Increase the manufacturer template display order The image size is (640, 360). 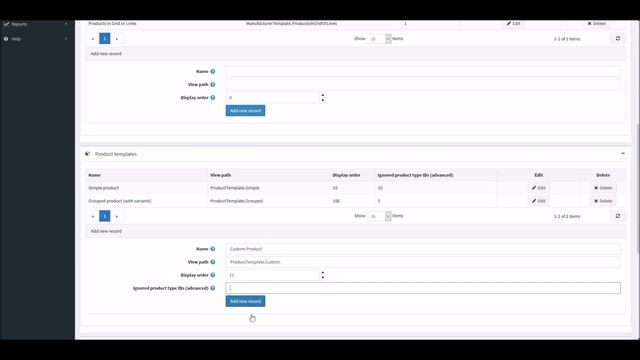tap(323, 95)
